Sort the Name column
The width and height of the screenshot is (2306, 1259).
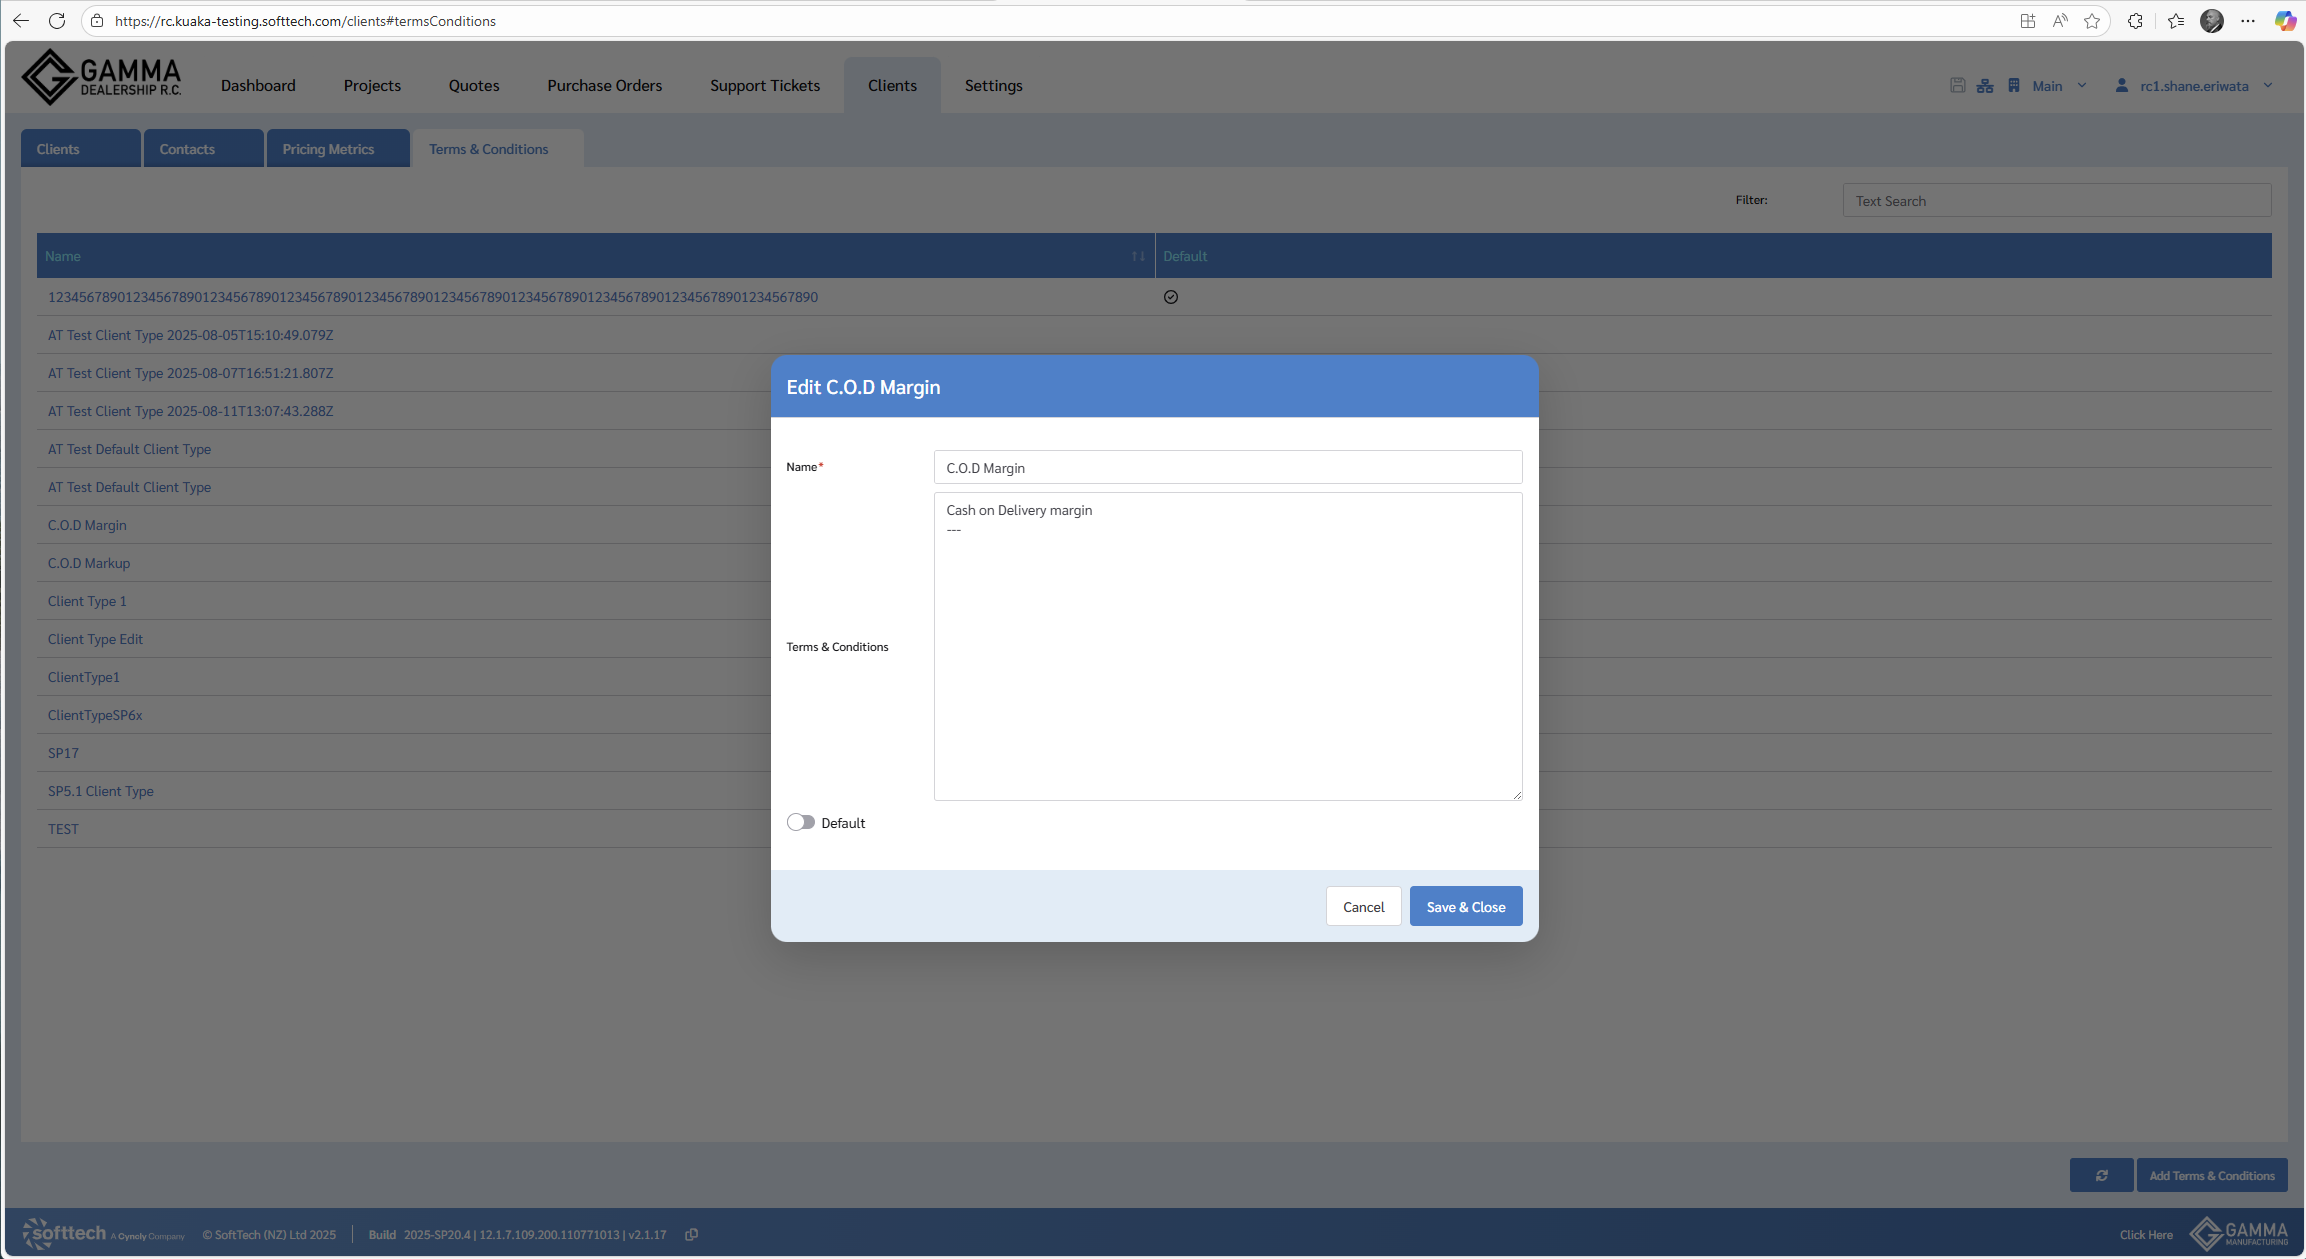1137,257
